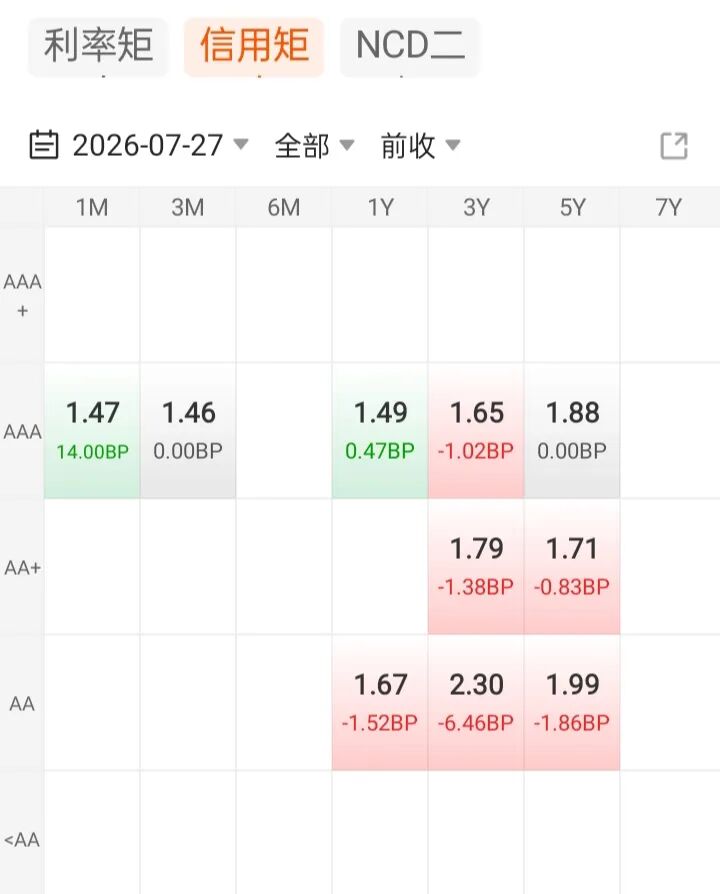Open the NCD二 tab
Screen dimensions: 720x894
tap(410, 46)
